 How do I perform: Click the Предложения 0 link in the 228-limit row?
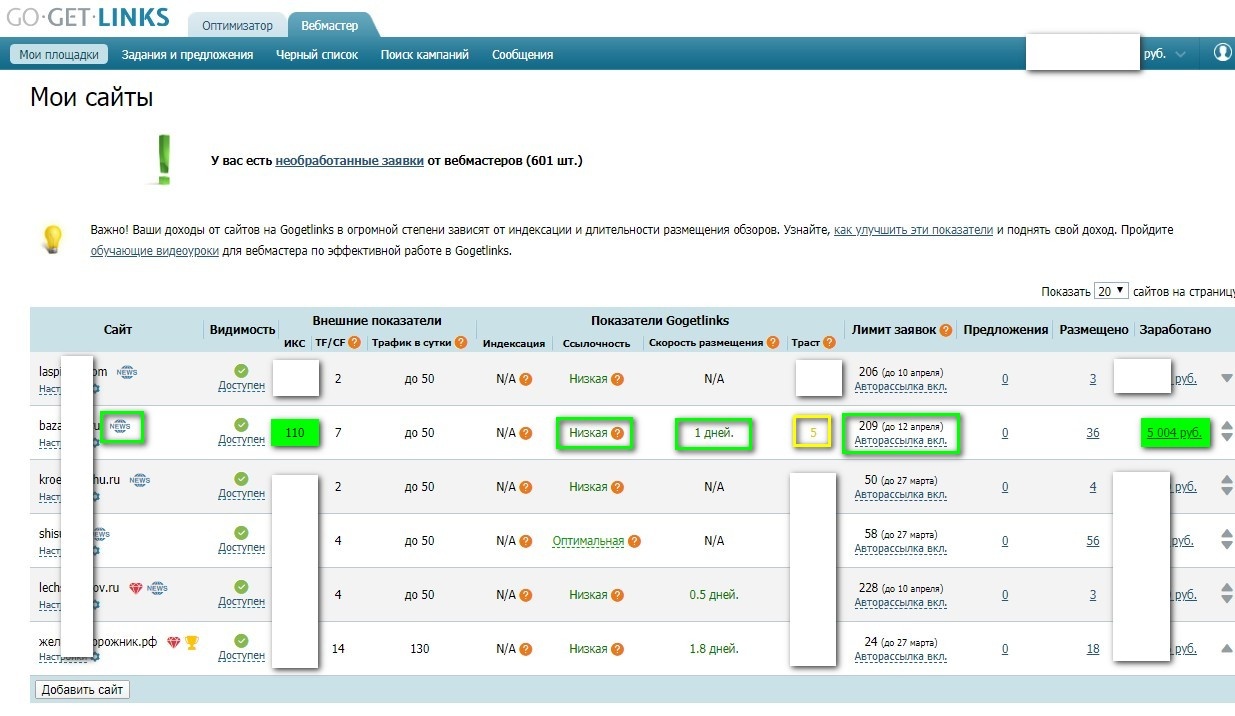(1005, 595)
